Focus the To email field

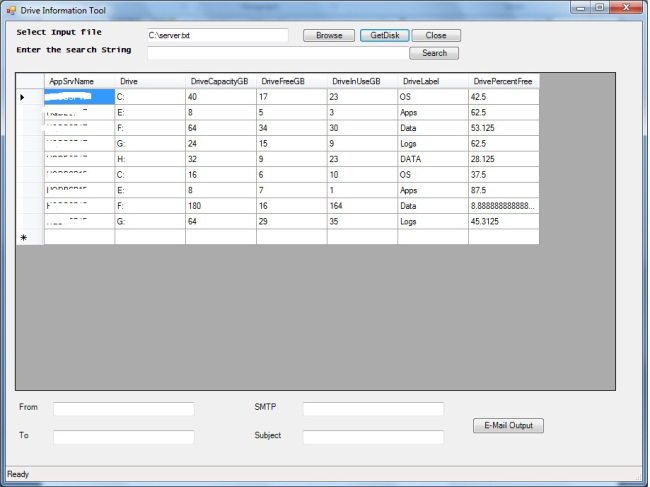124,437
